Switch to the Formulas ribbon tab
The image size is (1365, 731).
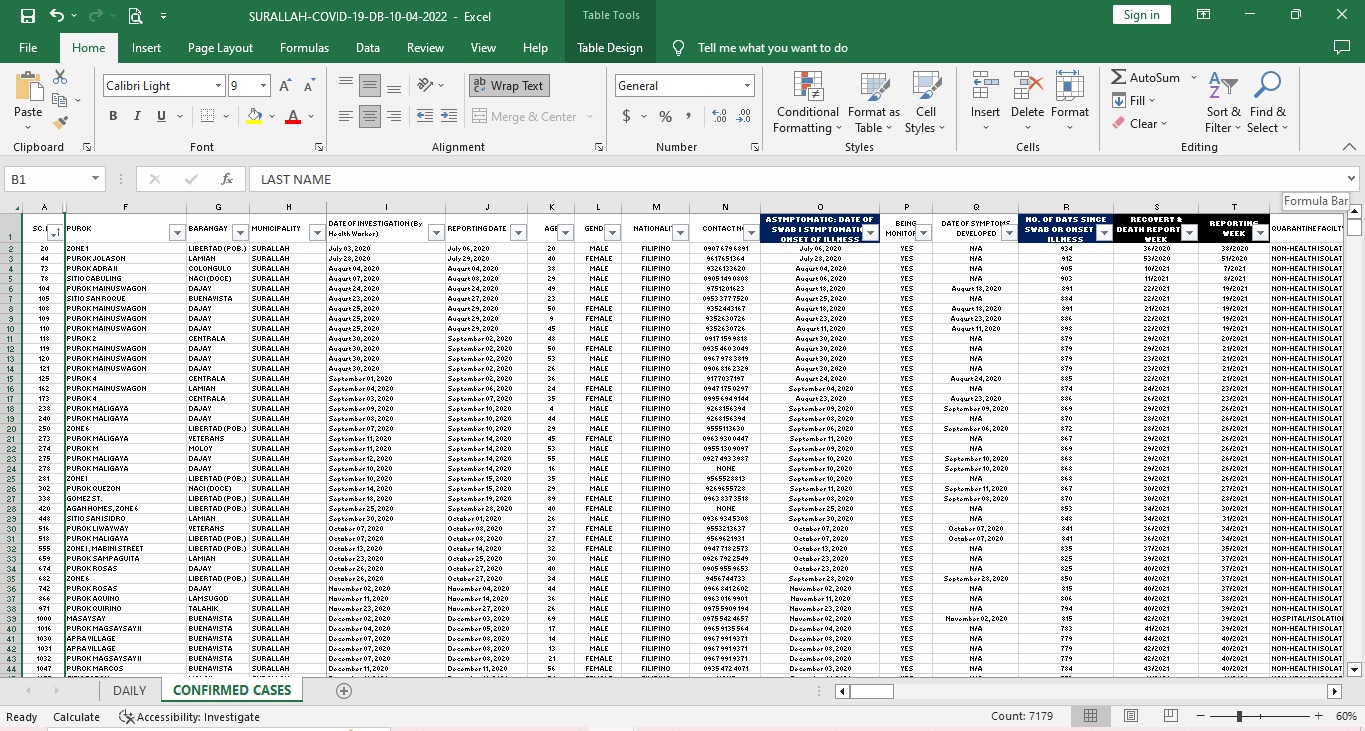tap(304, 48)
